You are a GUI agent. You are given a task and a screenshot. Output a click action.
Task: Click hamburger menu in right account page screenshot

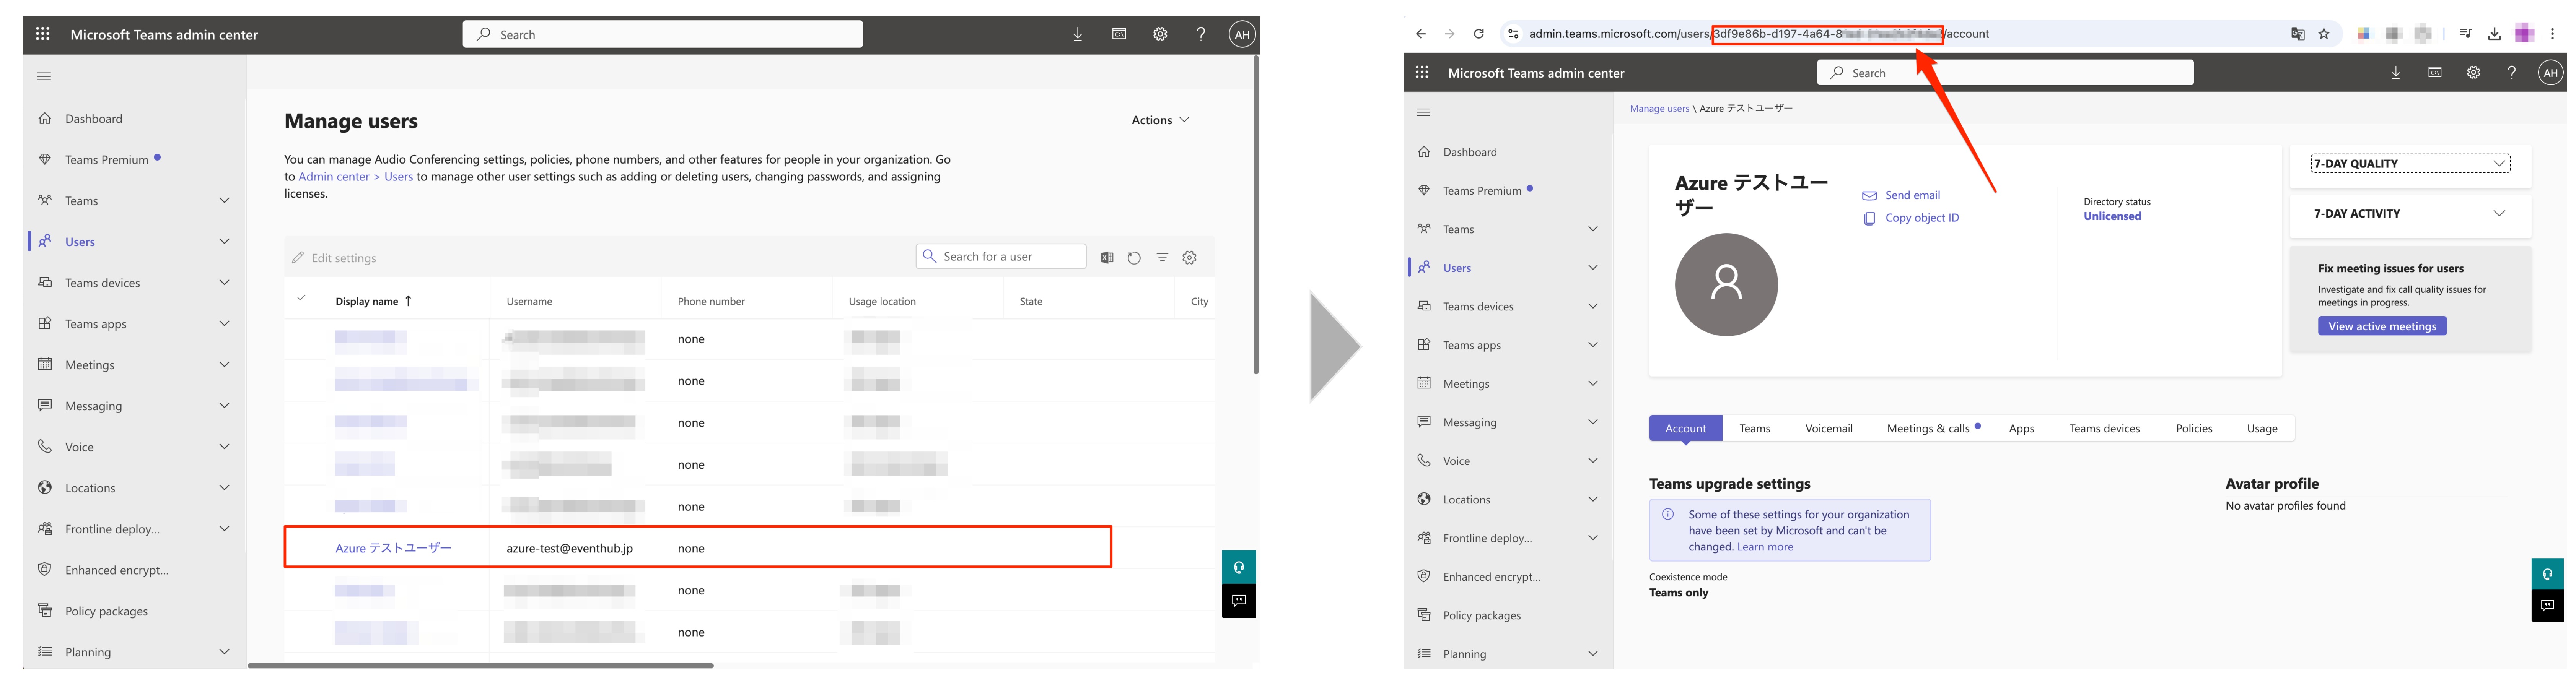1423,112
